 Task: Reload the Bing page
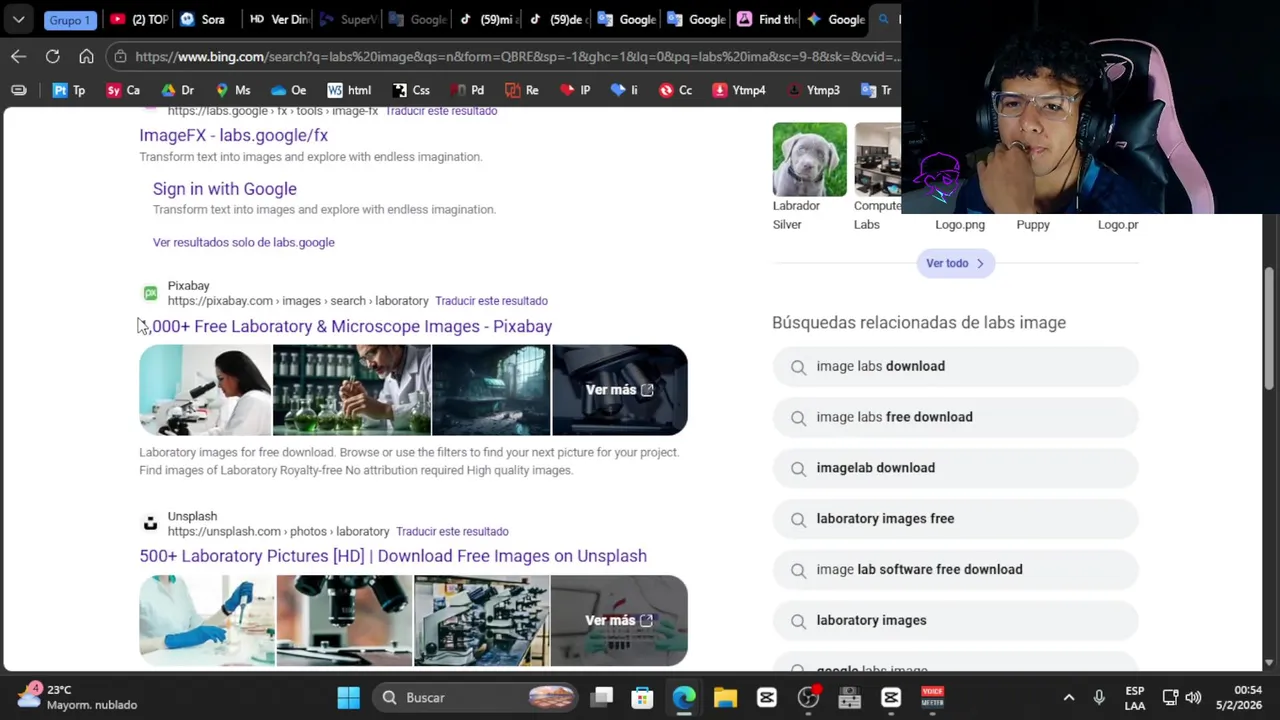(52, 57)
